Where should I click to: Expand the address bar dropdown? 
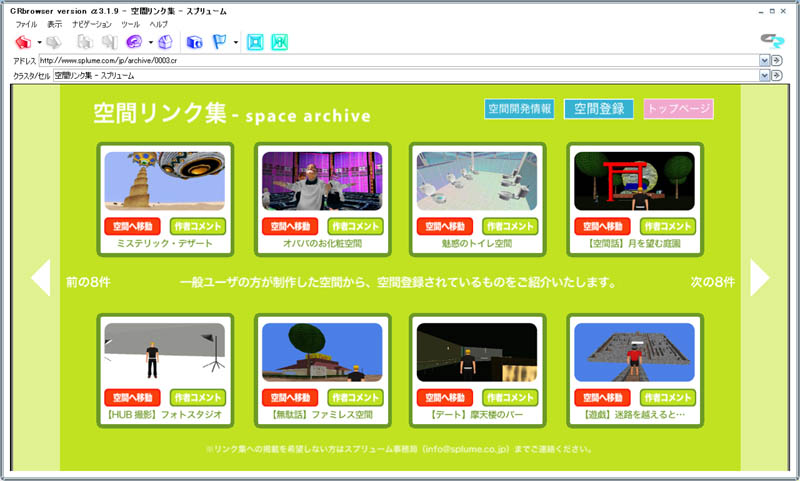(x=764, y=60)
